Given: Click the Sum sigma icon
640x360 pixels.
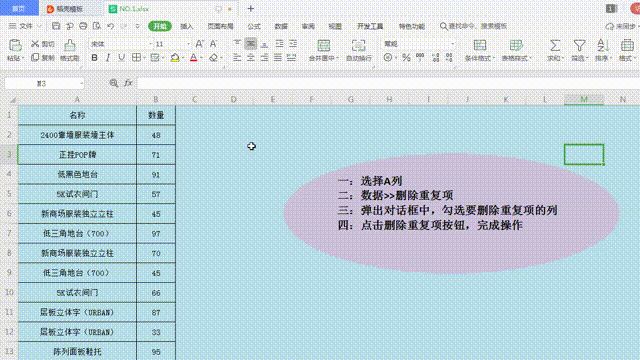Looking at the screenshot, I should pyautogui.click(x=555, y=45).
